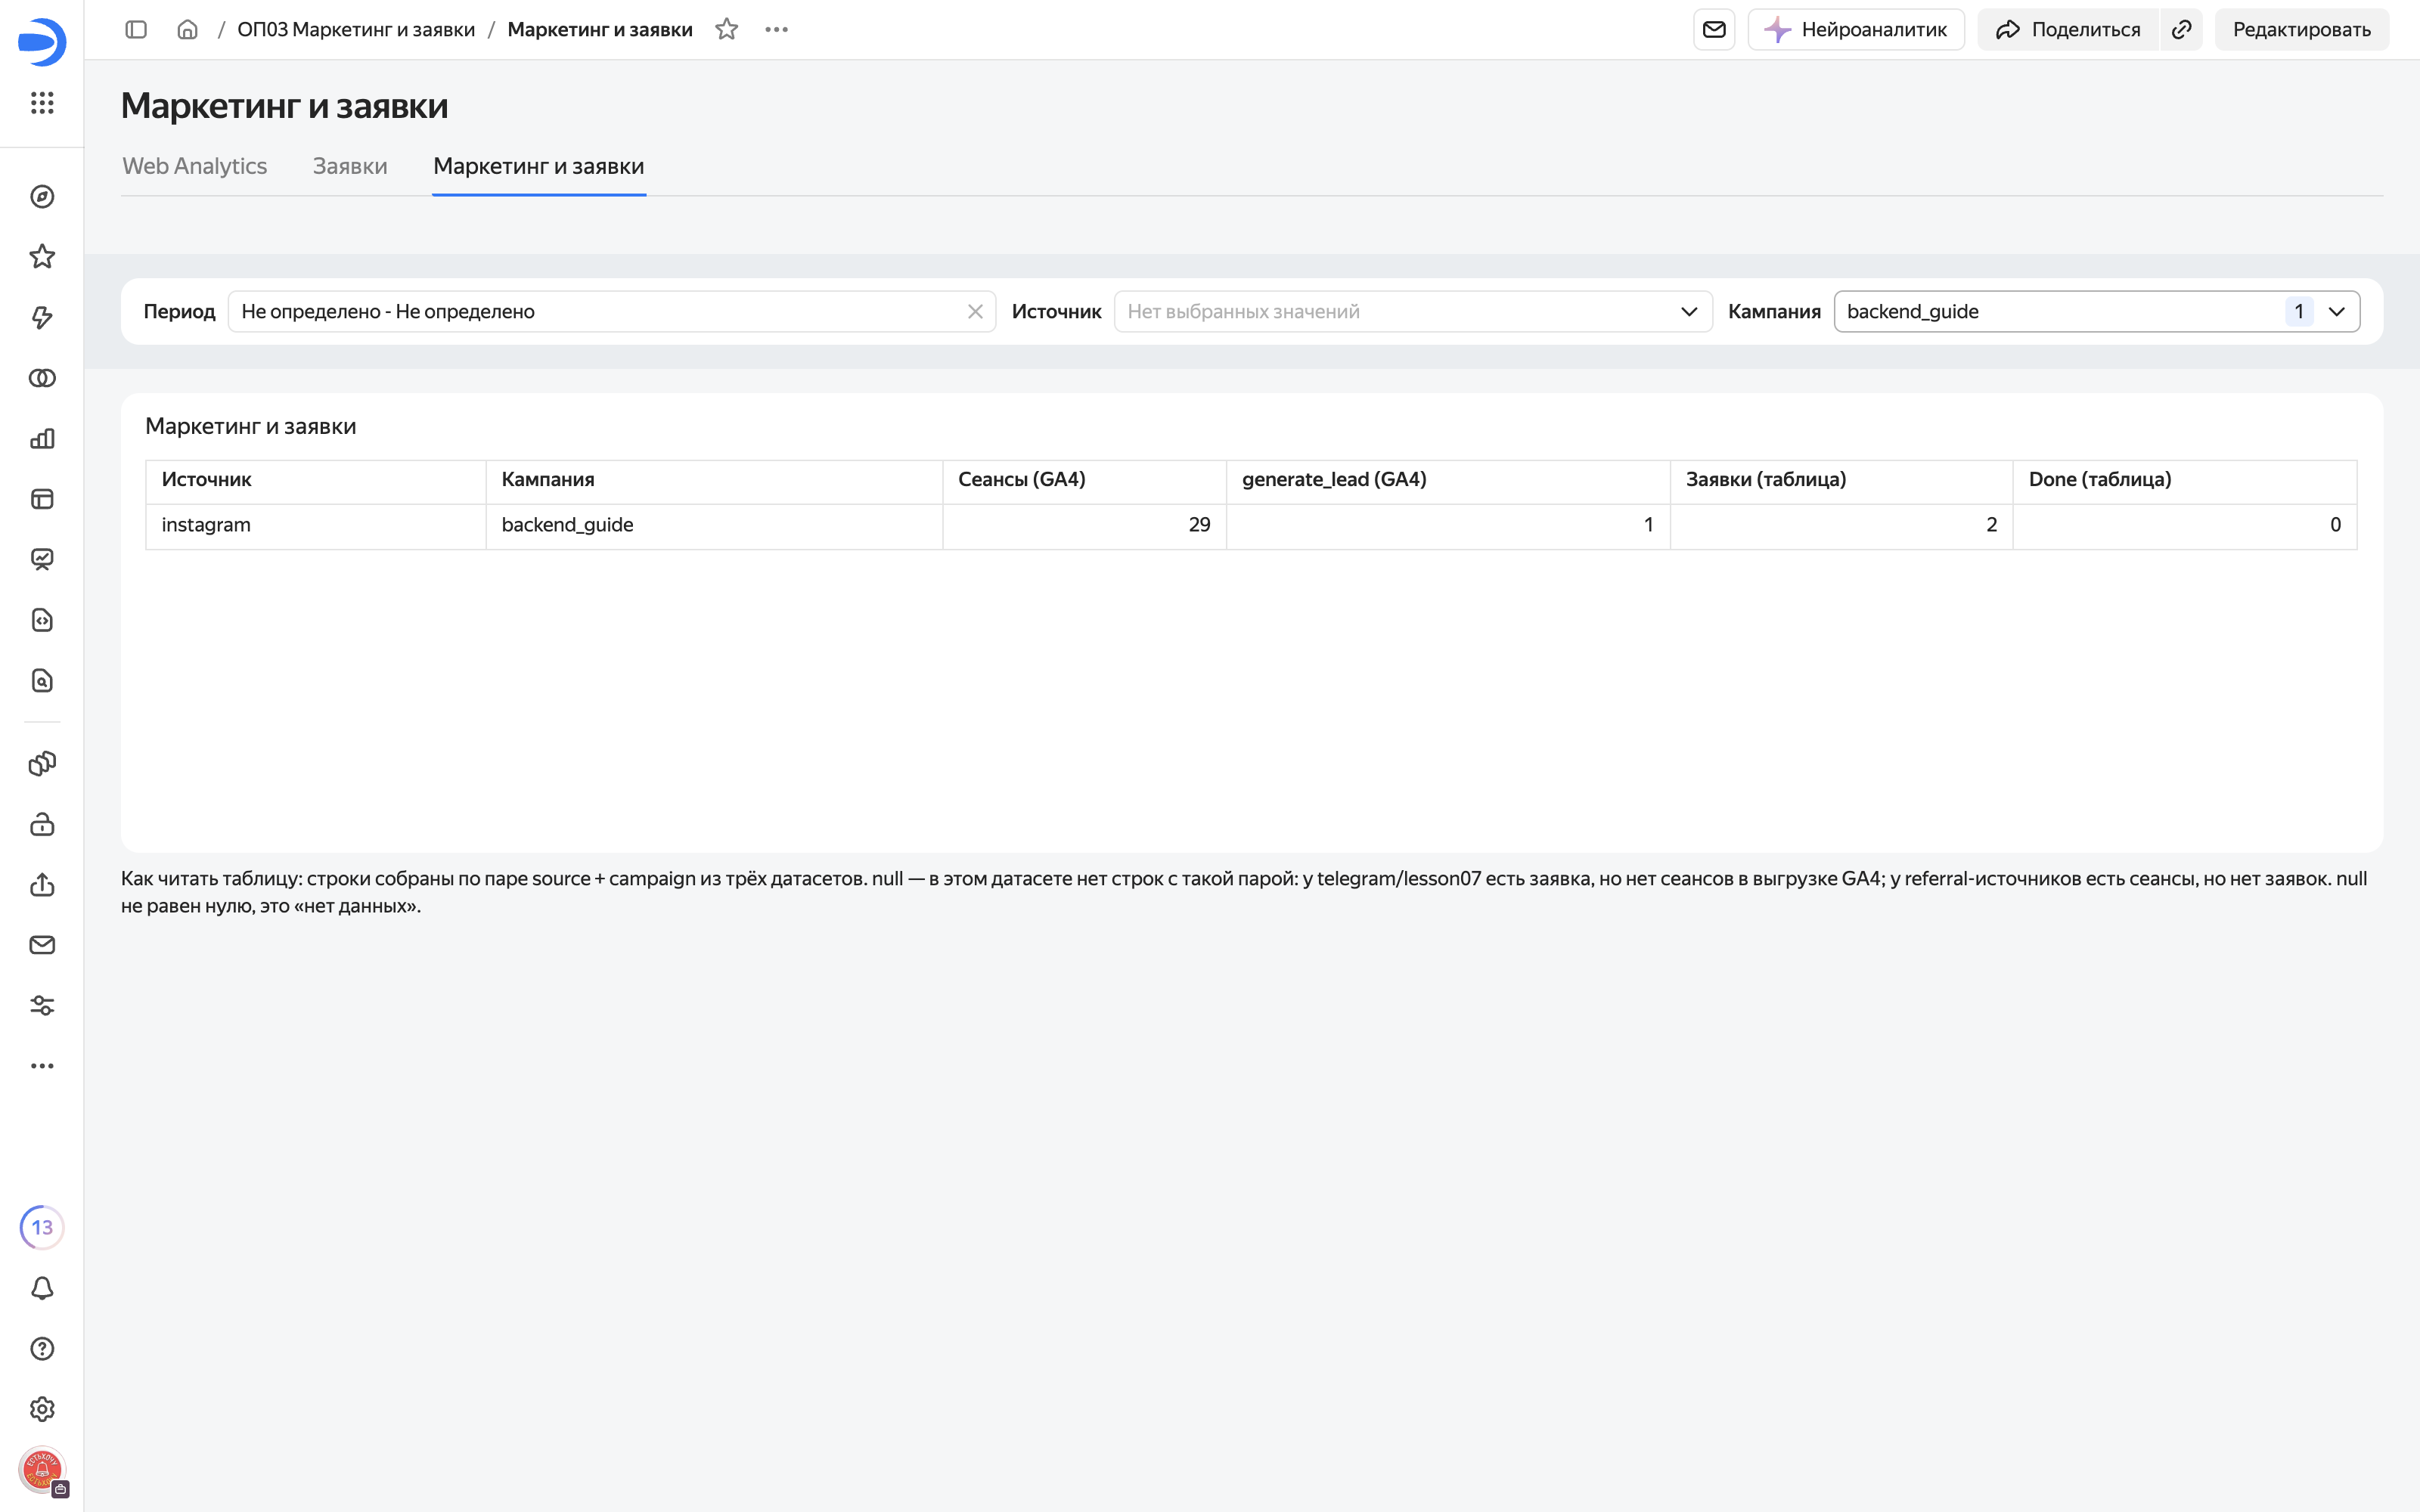Switch to Заявки tab
Image resolution: width=2420 pixels, height=1512 pixels.
(x=350, y=166)
